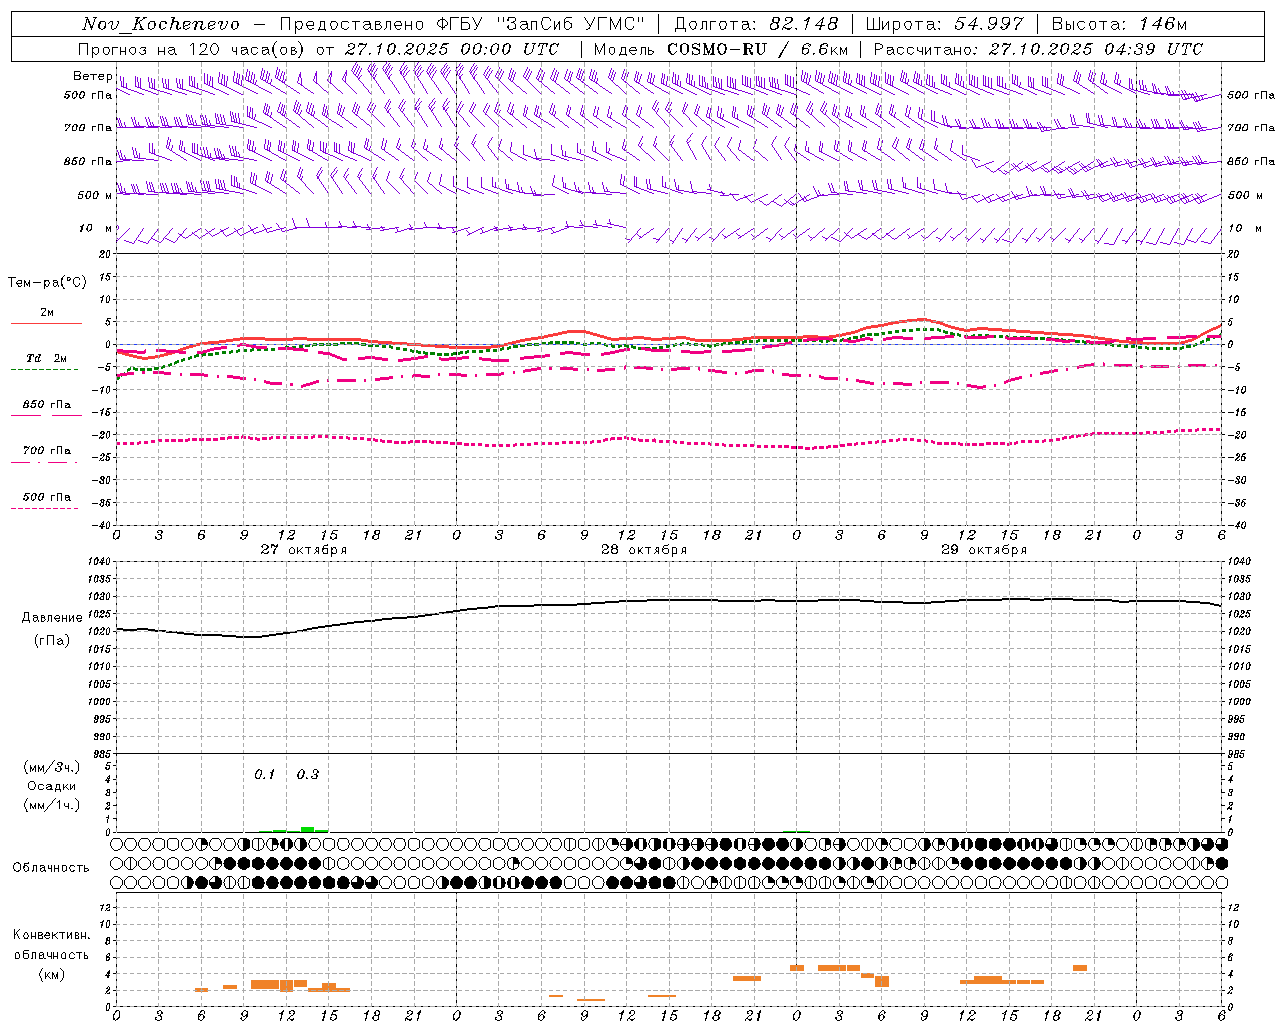
Task: Click the 'Ветер' wind panel label
Action: tap(93, 76)
